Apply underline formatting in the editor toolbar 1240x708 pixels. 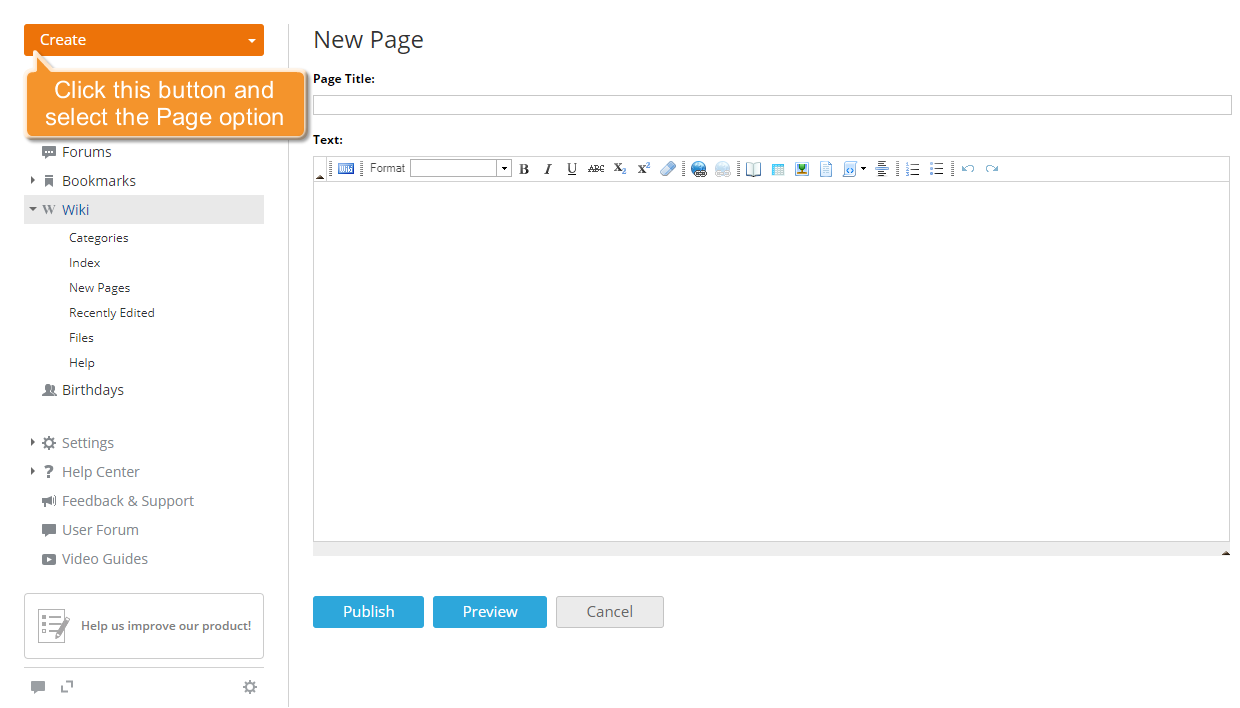(x=572, y=169)
